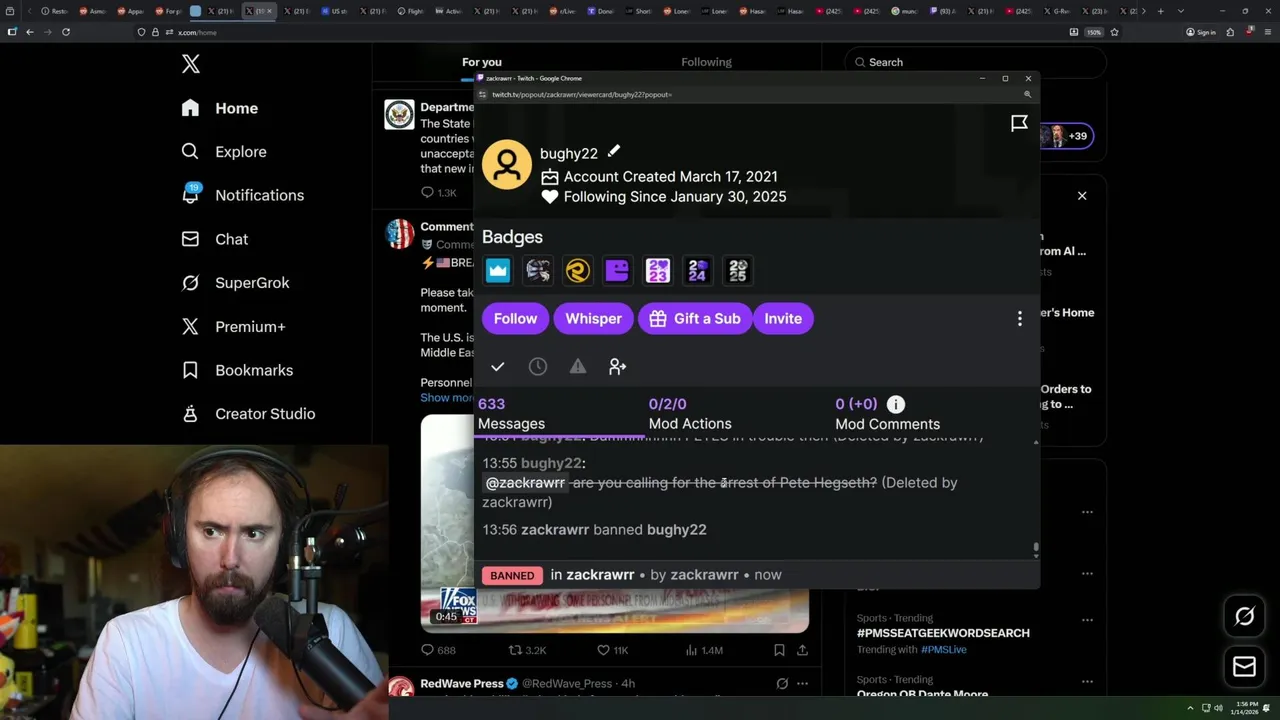Switch to the For you tab
Screen dimensions: 1280x720
click(x=482, y=62)
